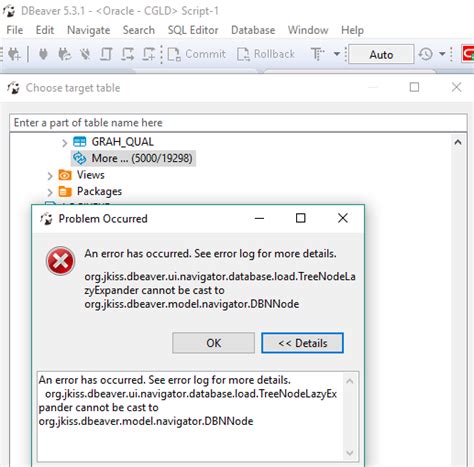The height and width of the screenshot is (467, 474).
Task: Click Choose target table window icon
Action: (x=14, y=88)
